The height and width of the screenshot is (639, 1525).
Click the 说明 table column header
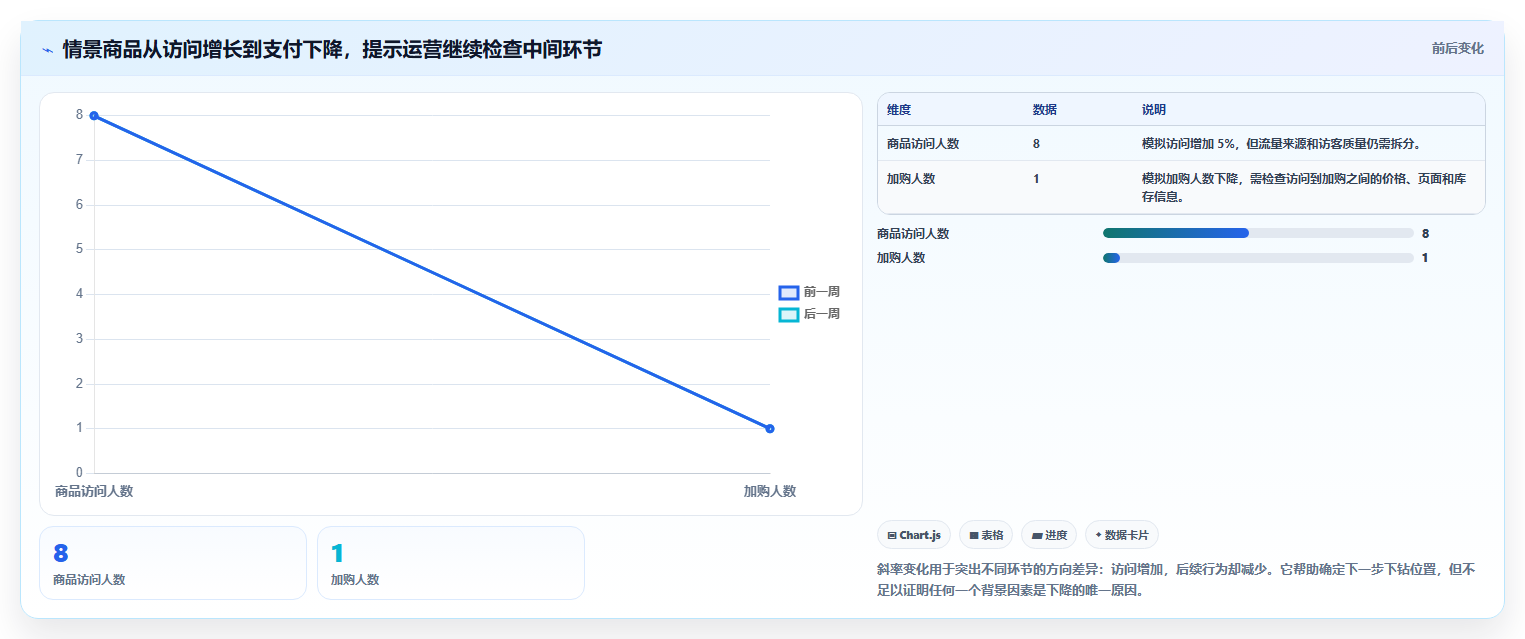coord(1154,110)
